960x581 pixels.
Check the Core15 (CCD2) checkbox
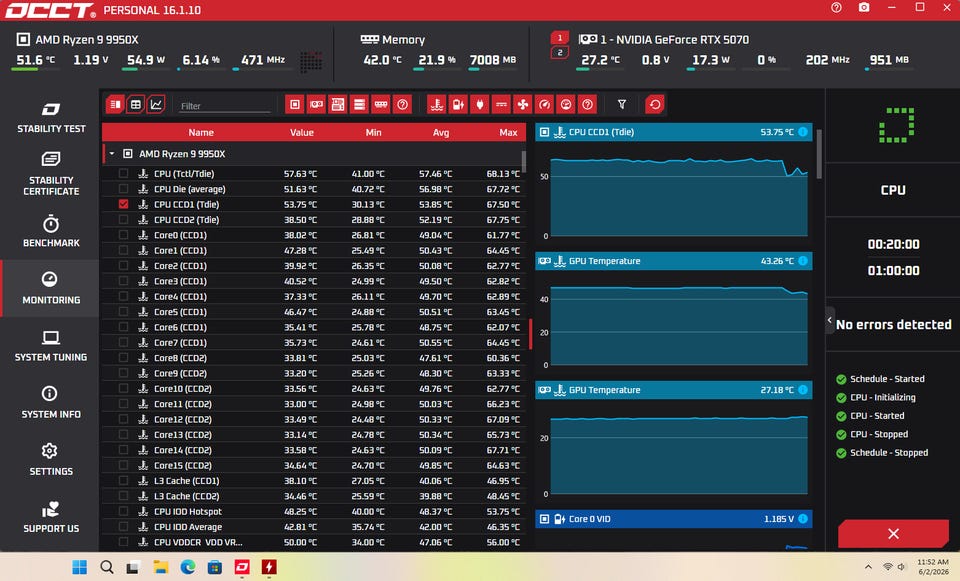click(124, 465)
